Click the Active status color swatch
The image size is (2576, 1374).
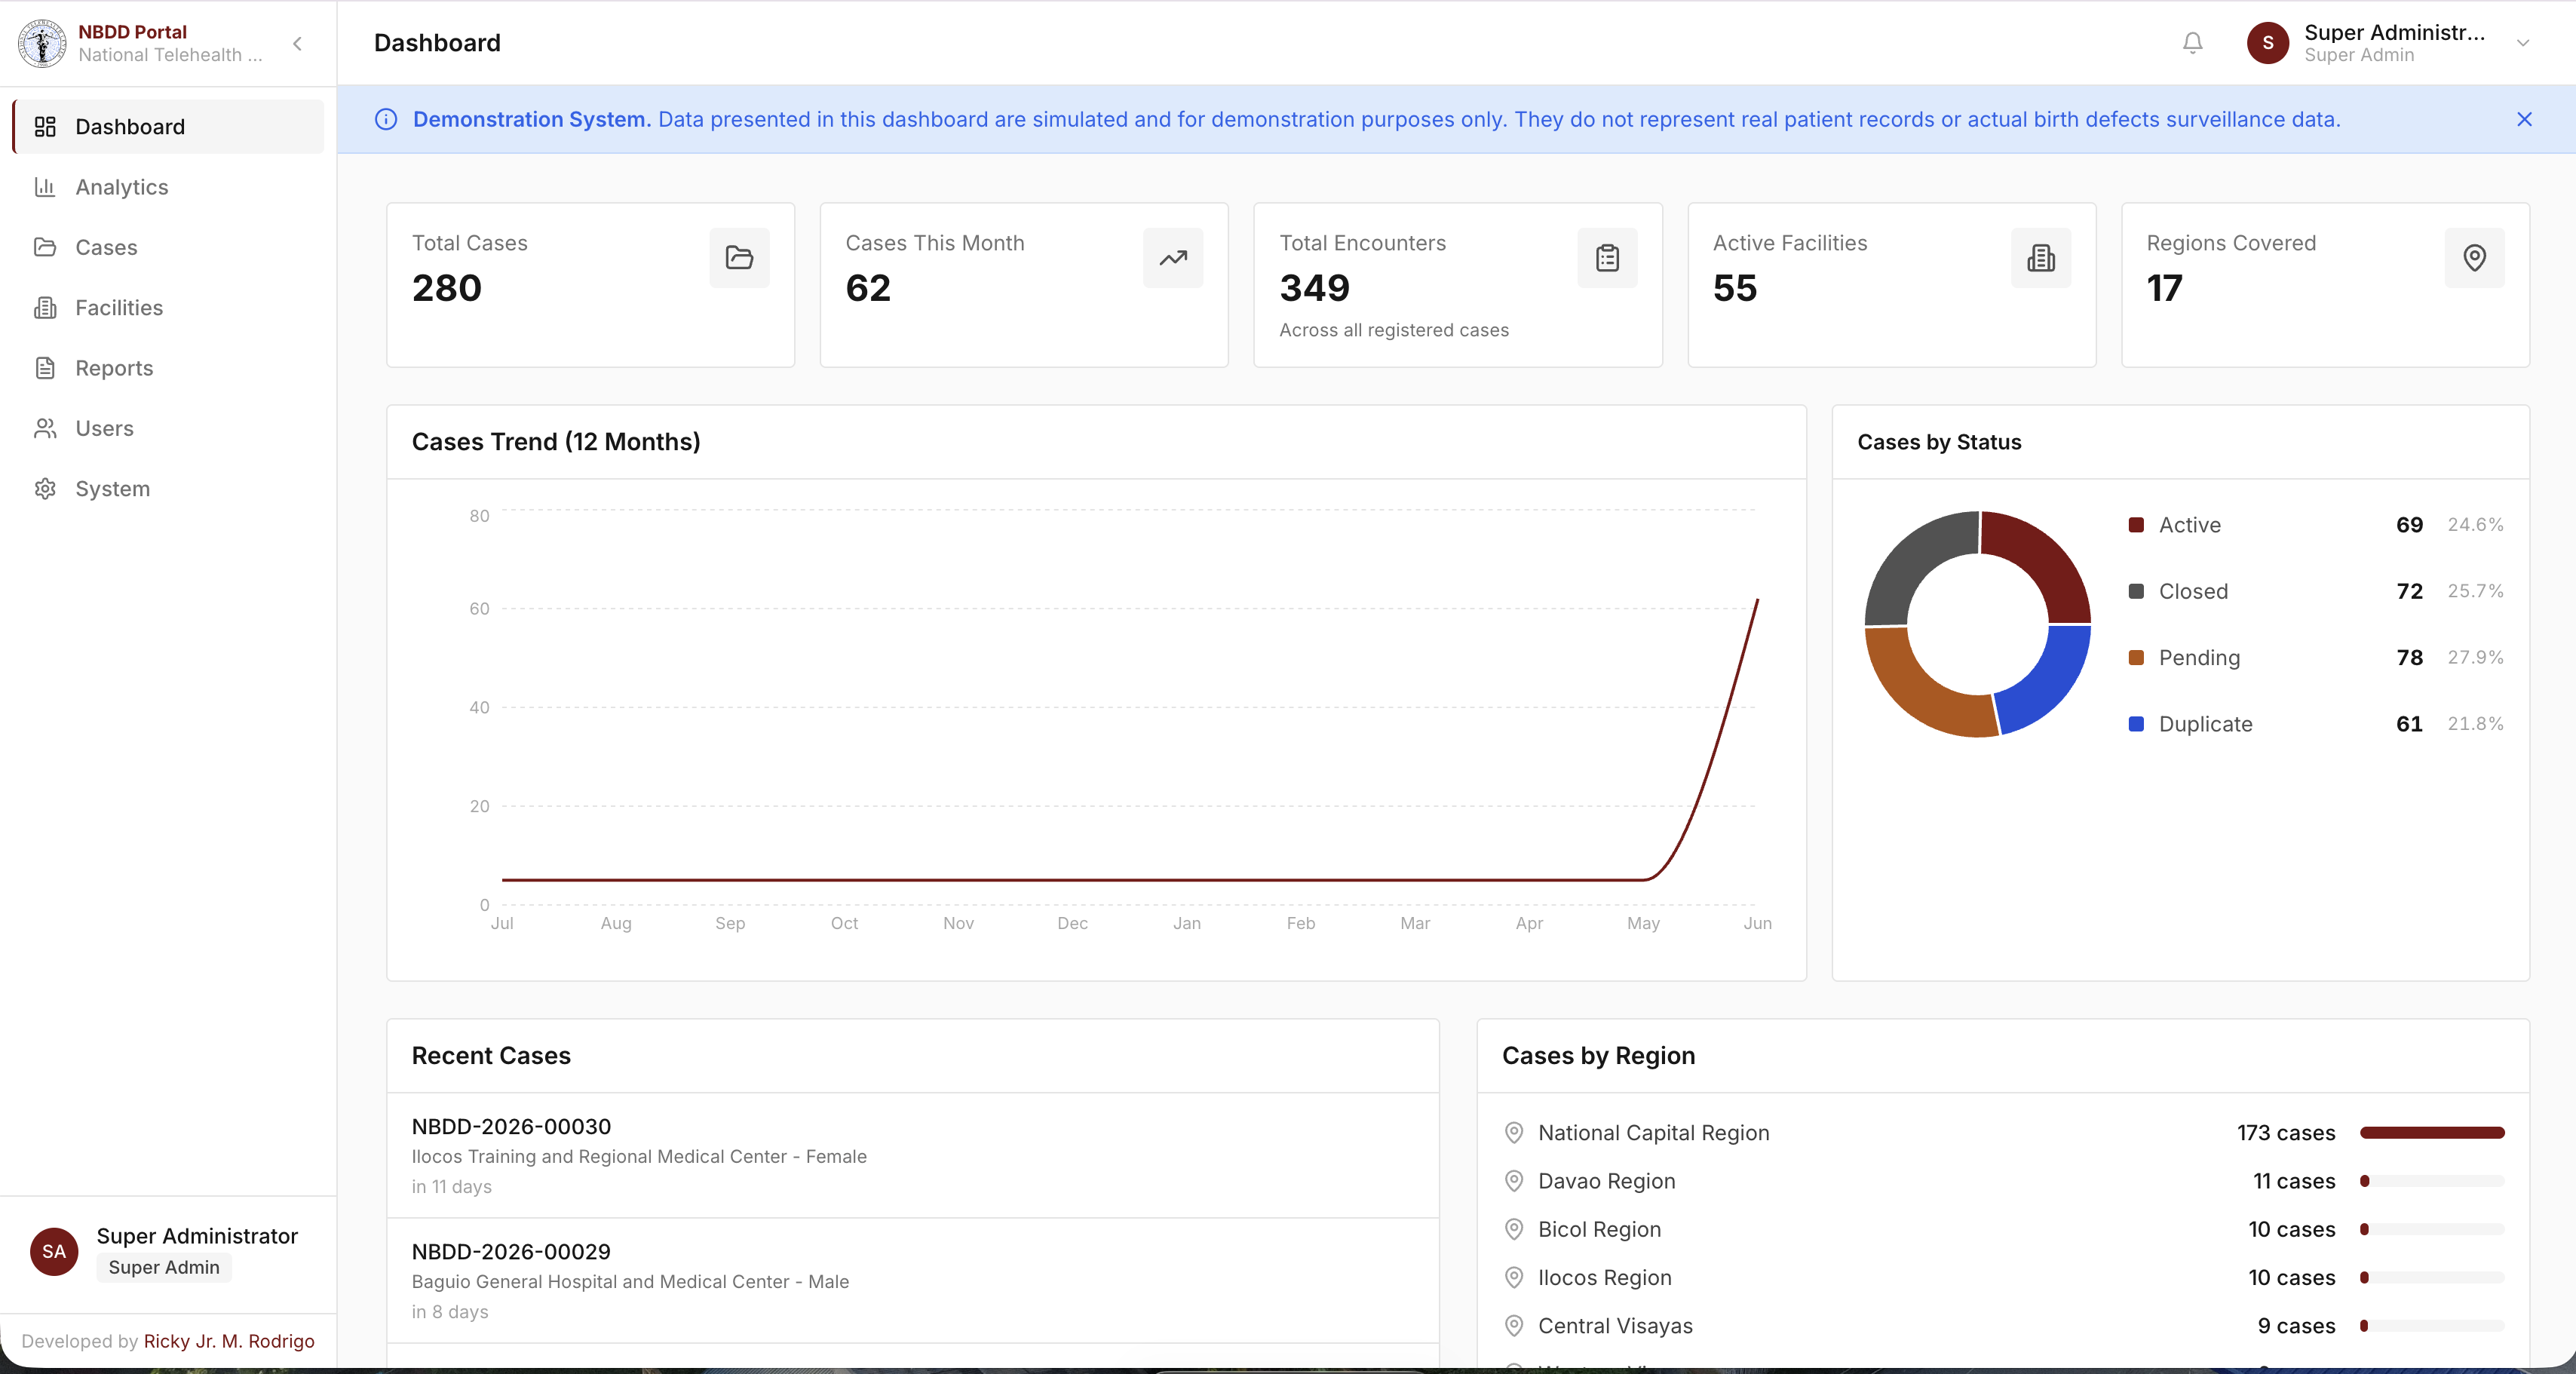[2136, 525]
